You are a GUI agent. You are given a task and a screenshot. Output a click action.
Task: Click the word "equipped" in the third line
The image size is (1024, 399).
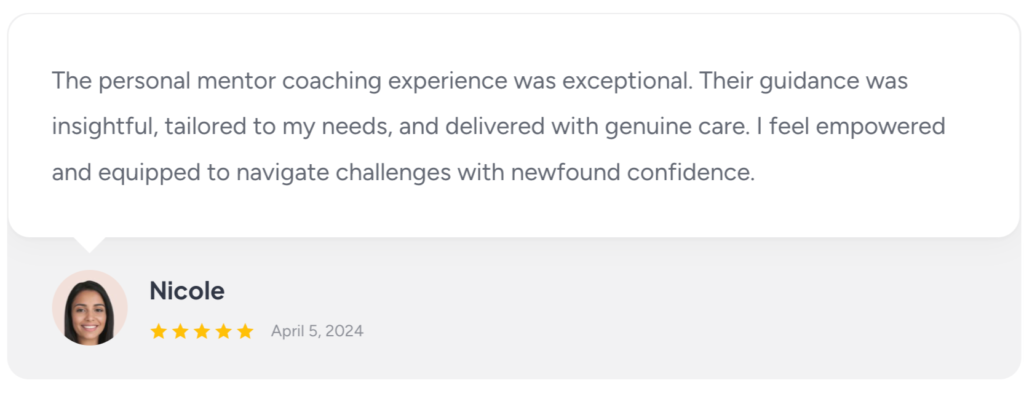point(148,174)
